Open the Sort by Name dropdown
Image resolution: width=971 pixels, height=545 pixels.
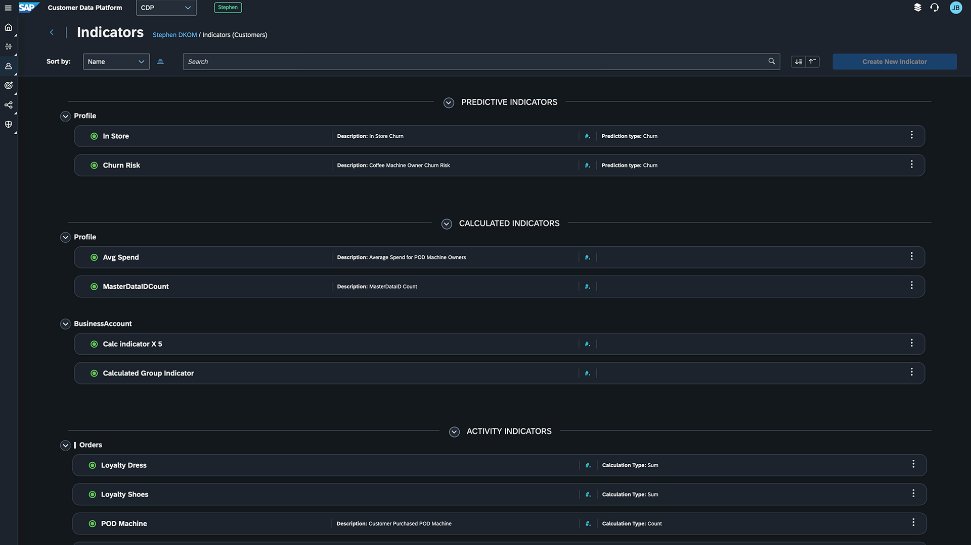116,61
